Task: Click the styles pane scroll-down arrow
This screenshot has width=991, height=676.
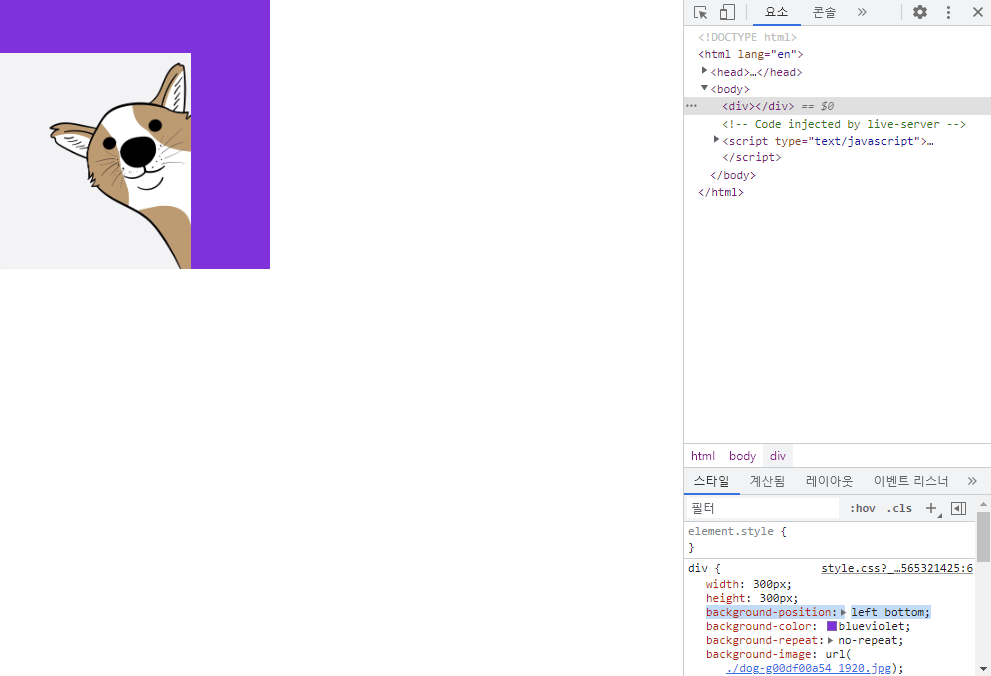Action: (983, 668)
